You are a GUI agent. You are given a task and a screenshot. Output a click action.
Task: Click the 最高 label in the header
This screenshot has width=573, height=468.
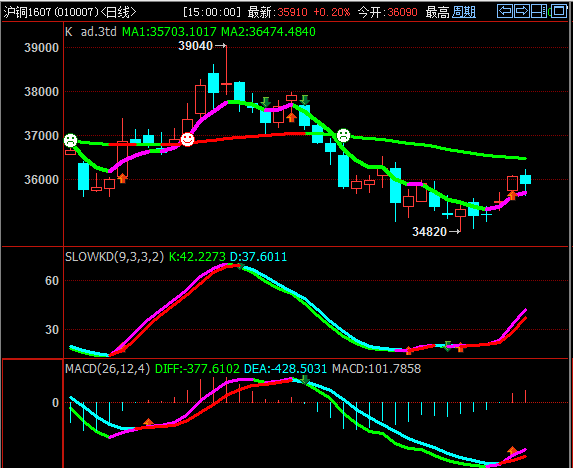pos(437,12)
